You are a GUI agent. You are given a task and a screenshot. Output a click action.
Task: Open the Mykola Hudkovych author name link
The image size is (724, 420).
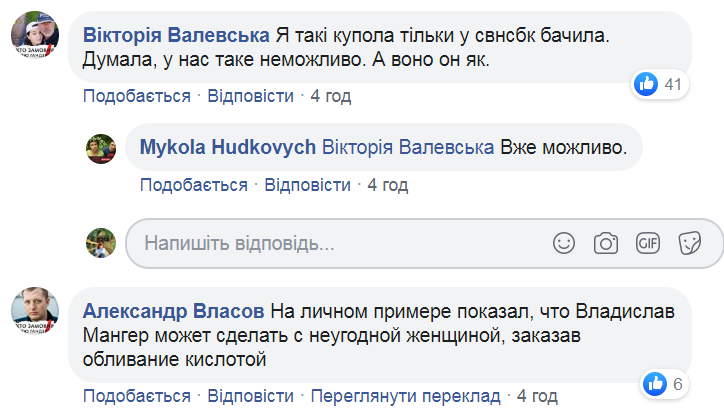(x=226, y=147)
